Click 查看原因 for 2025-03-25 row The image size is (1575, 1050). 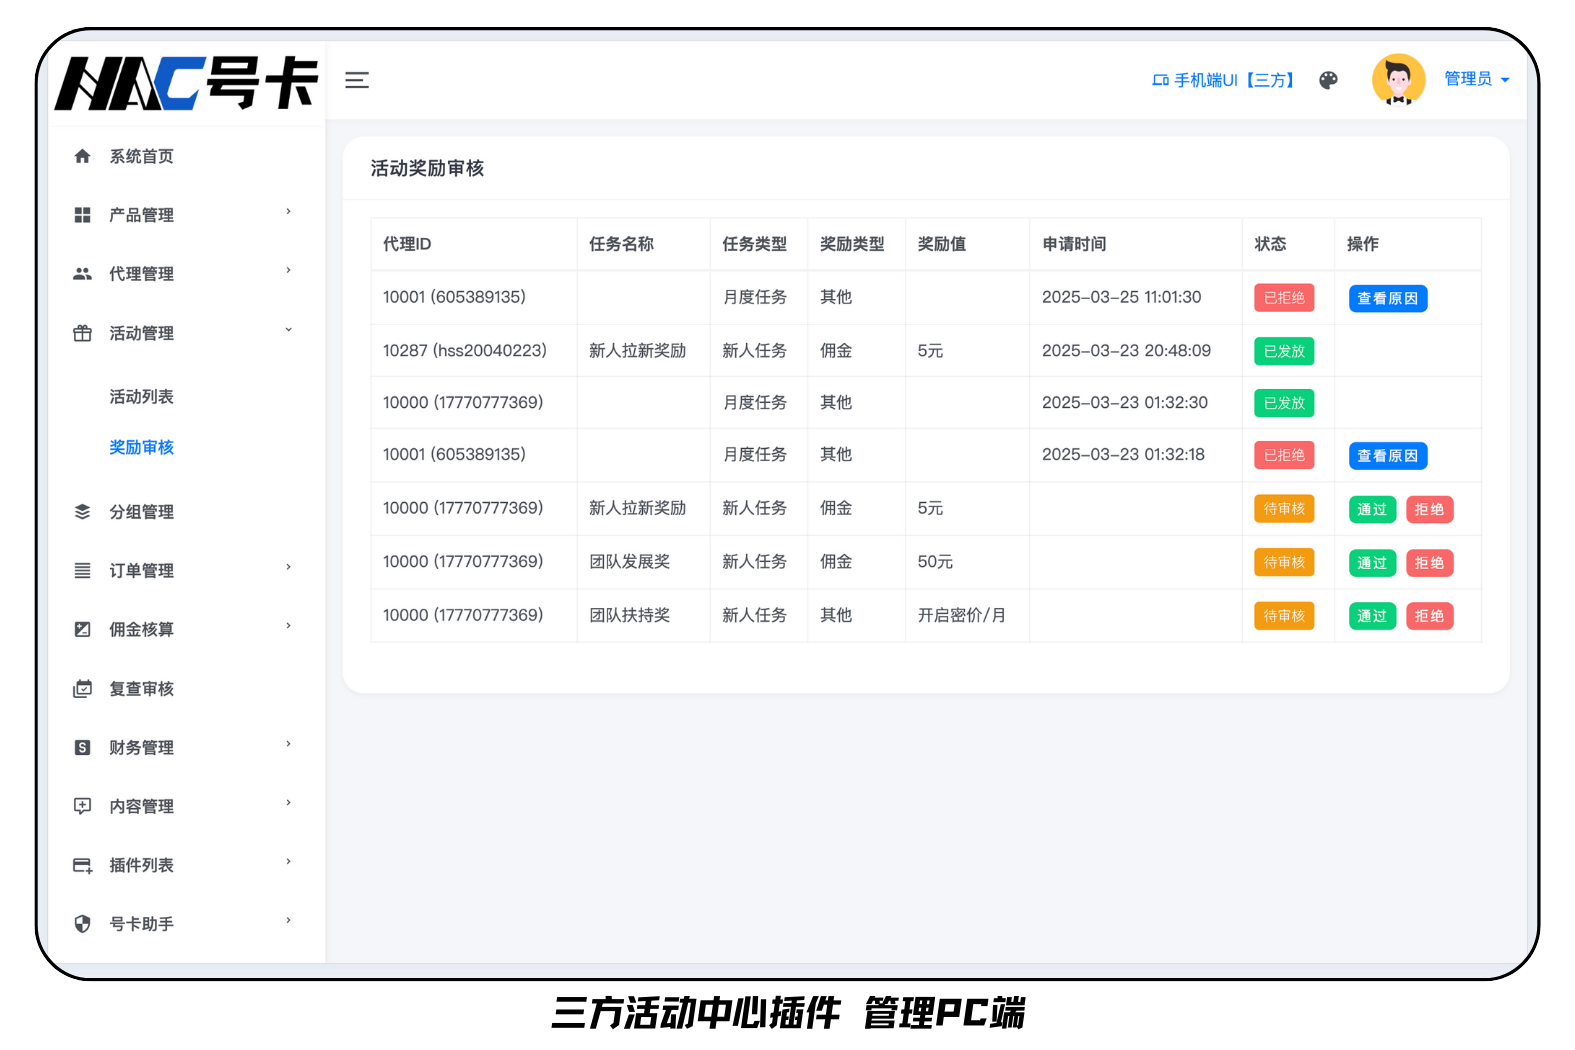[x=1387, y=298]
